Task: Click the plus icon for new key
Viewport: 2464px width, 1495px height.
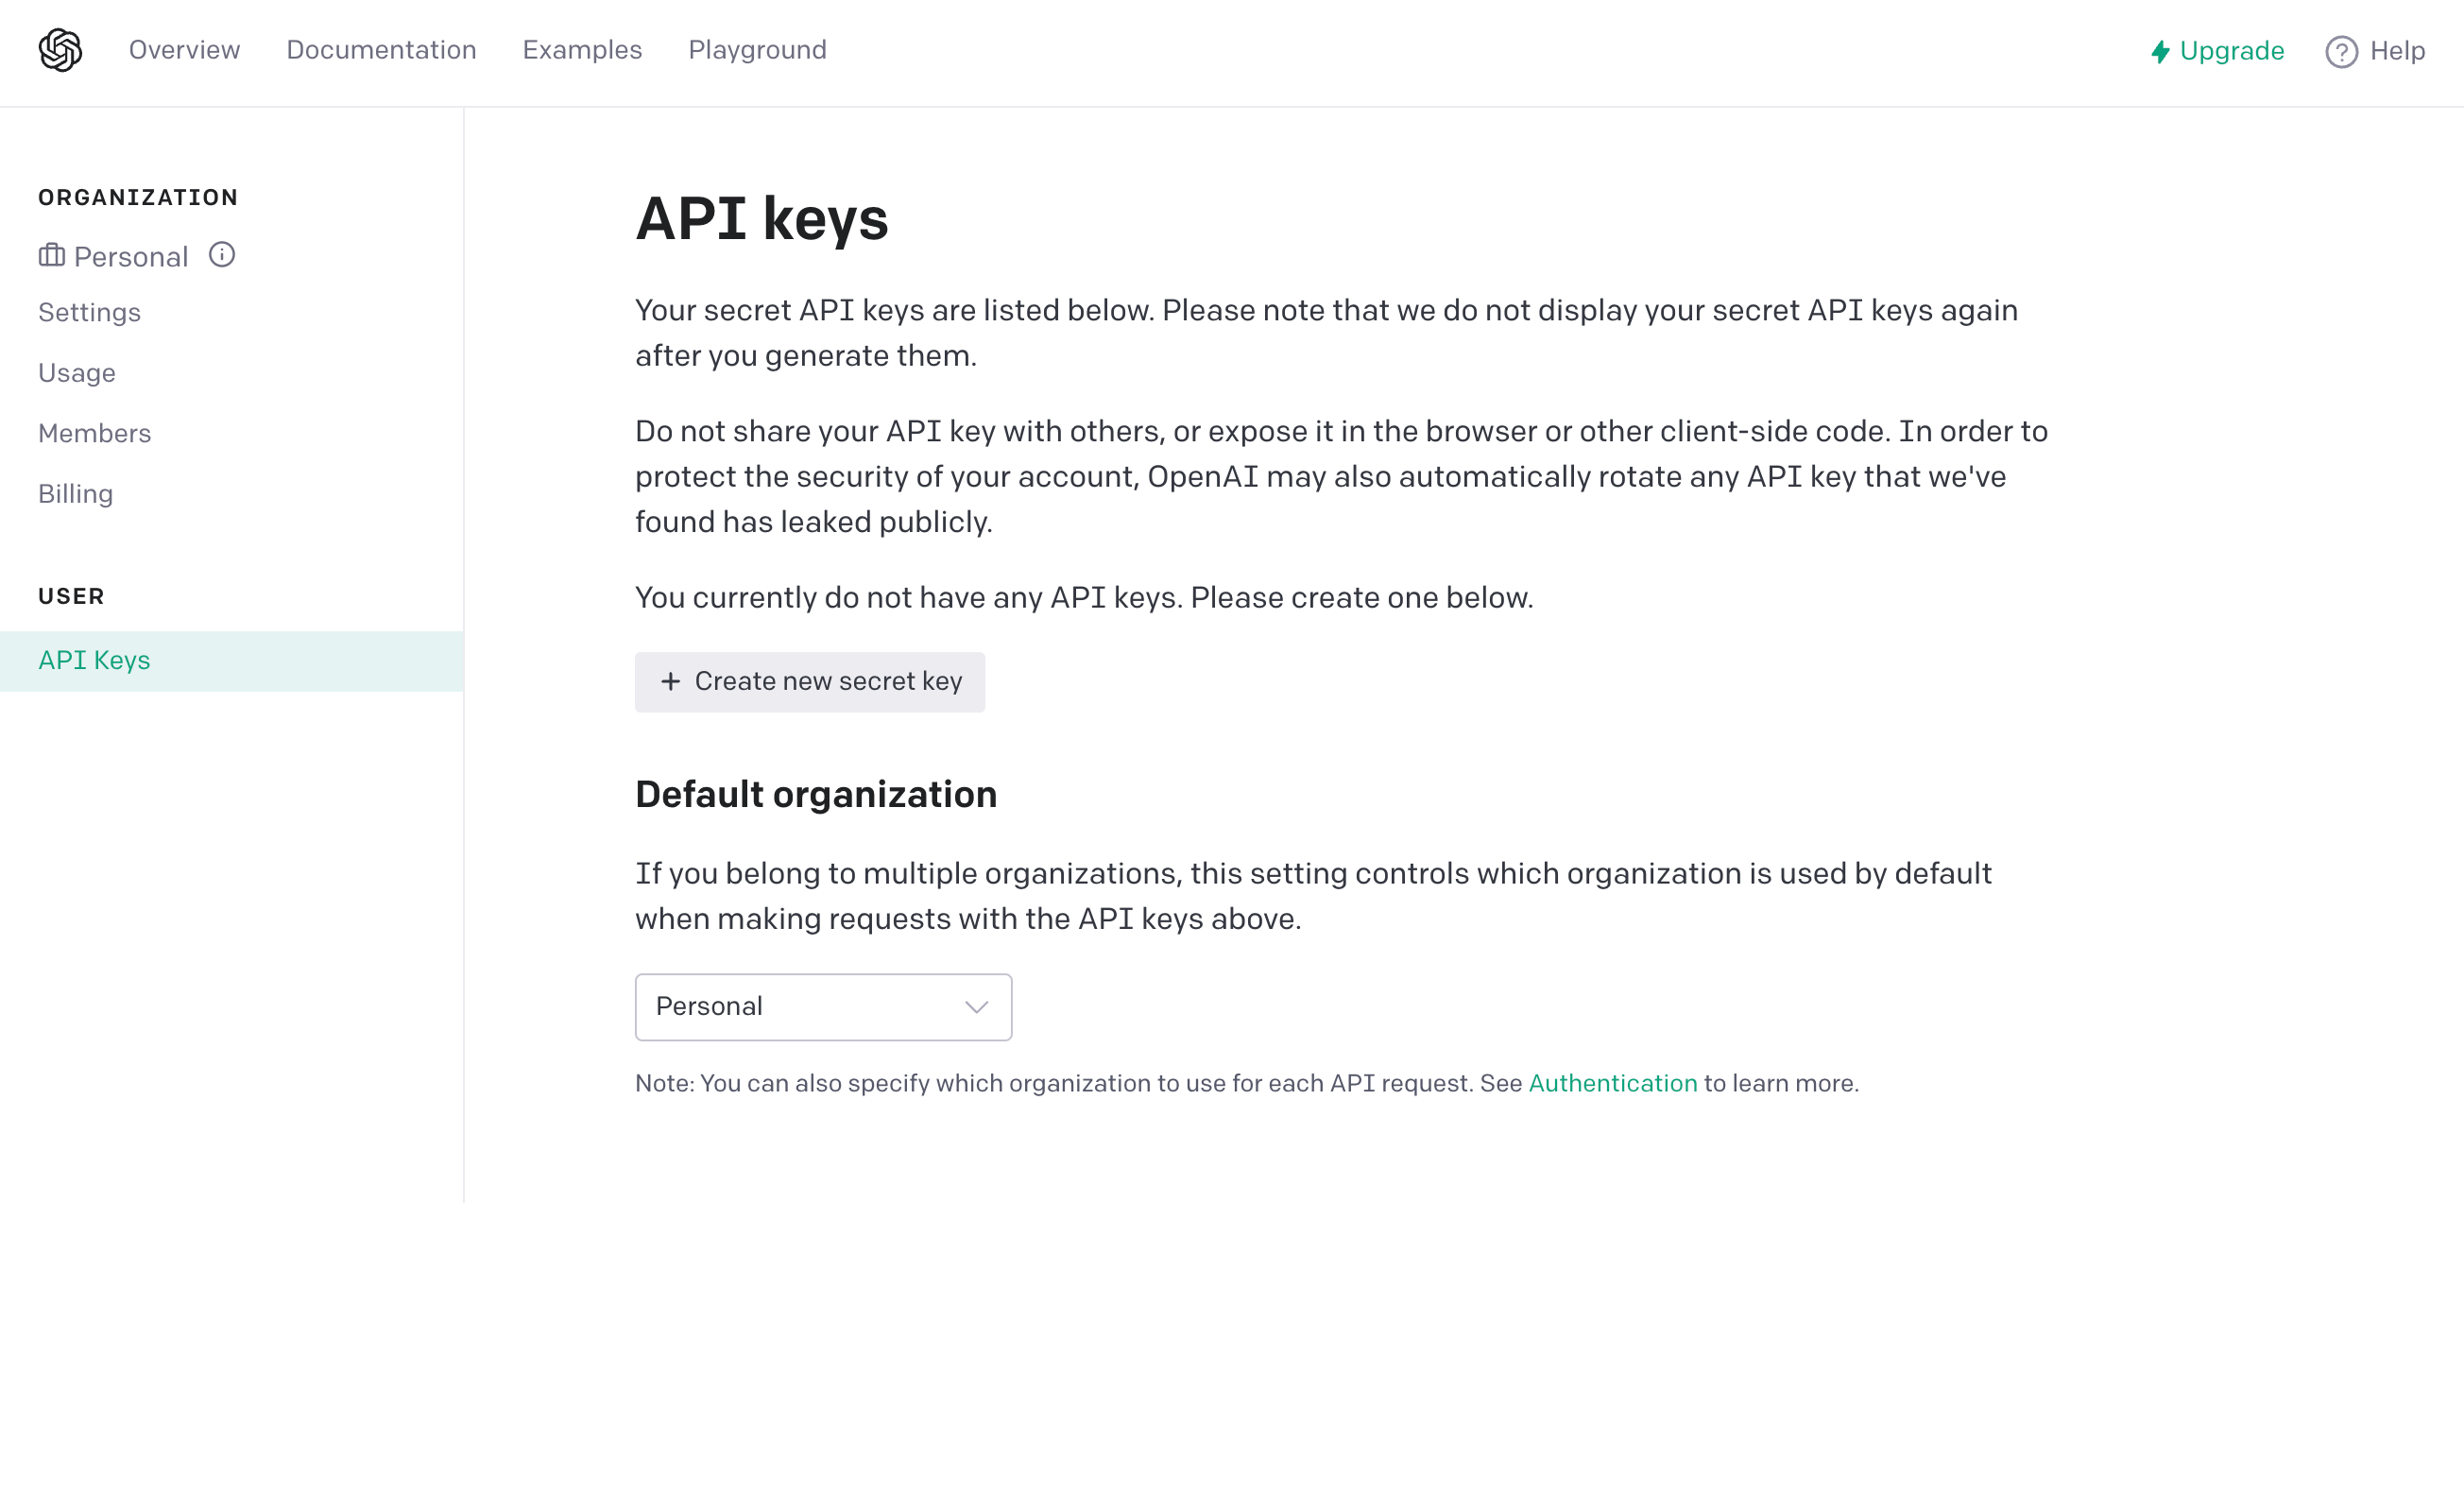Action: coord(670,682)
